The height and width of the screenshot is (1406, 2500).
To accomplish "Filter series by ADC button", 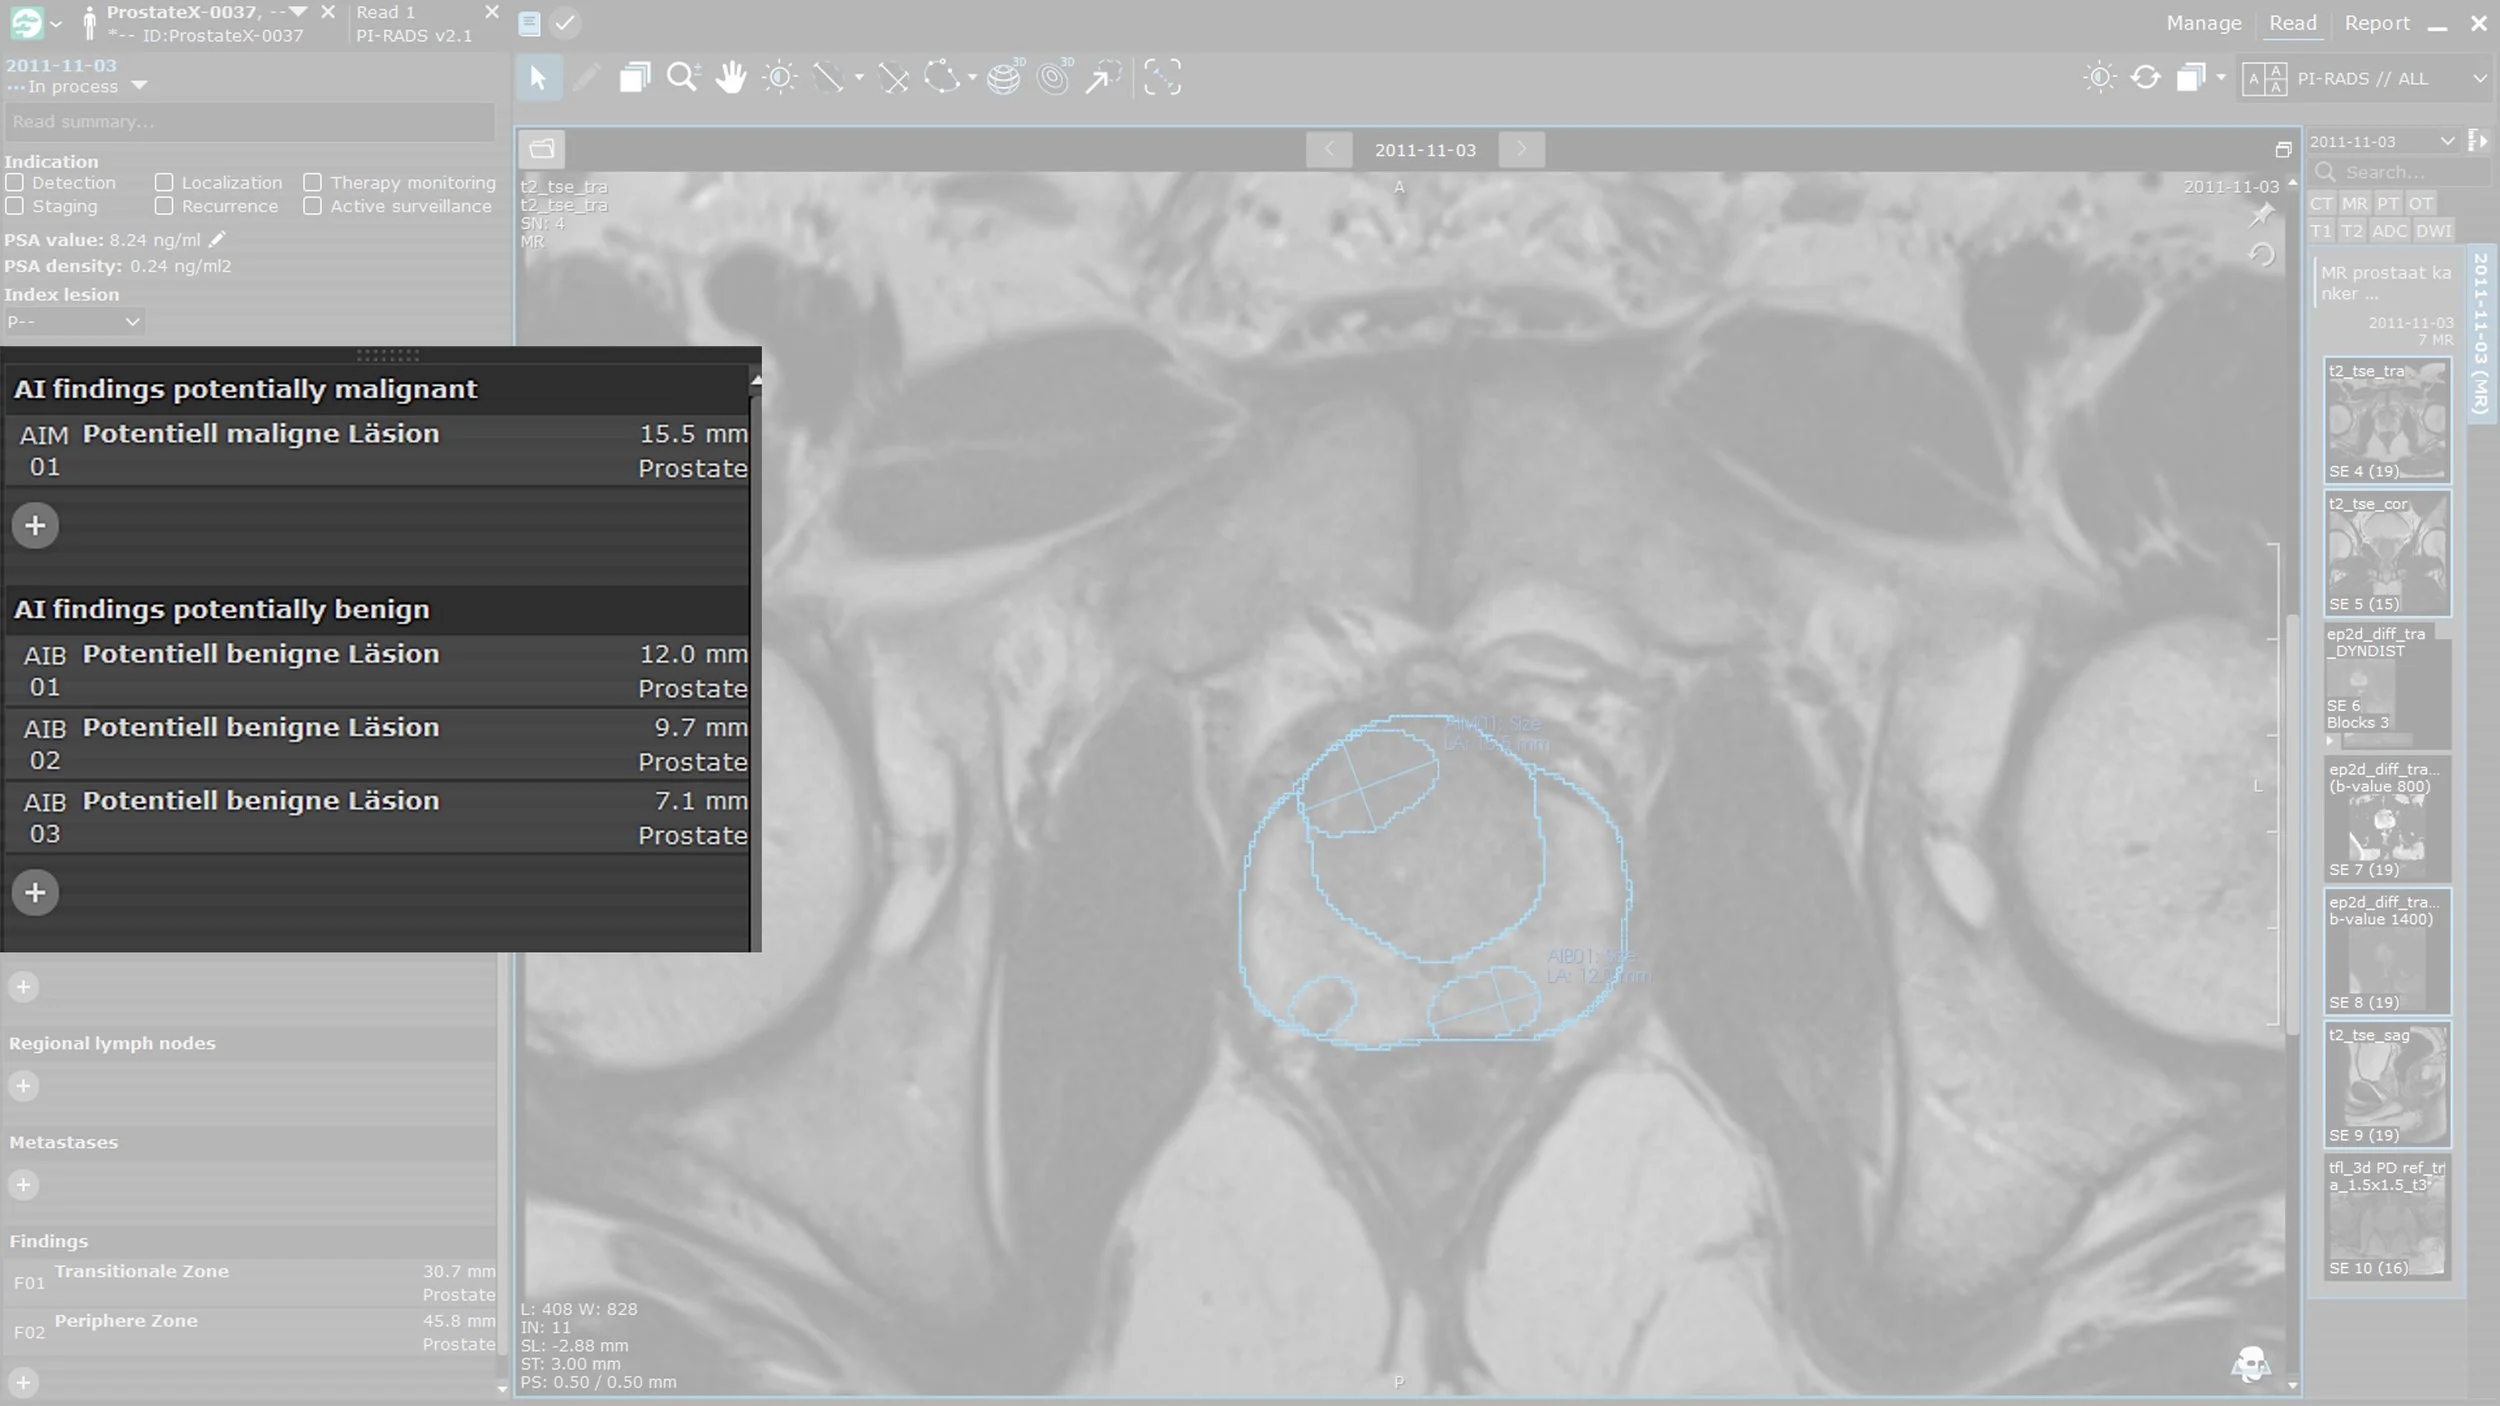I will (x=2388, y=231).
